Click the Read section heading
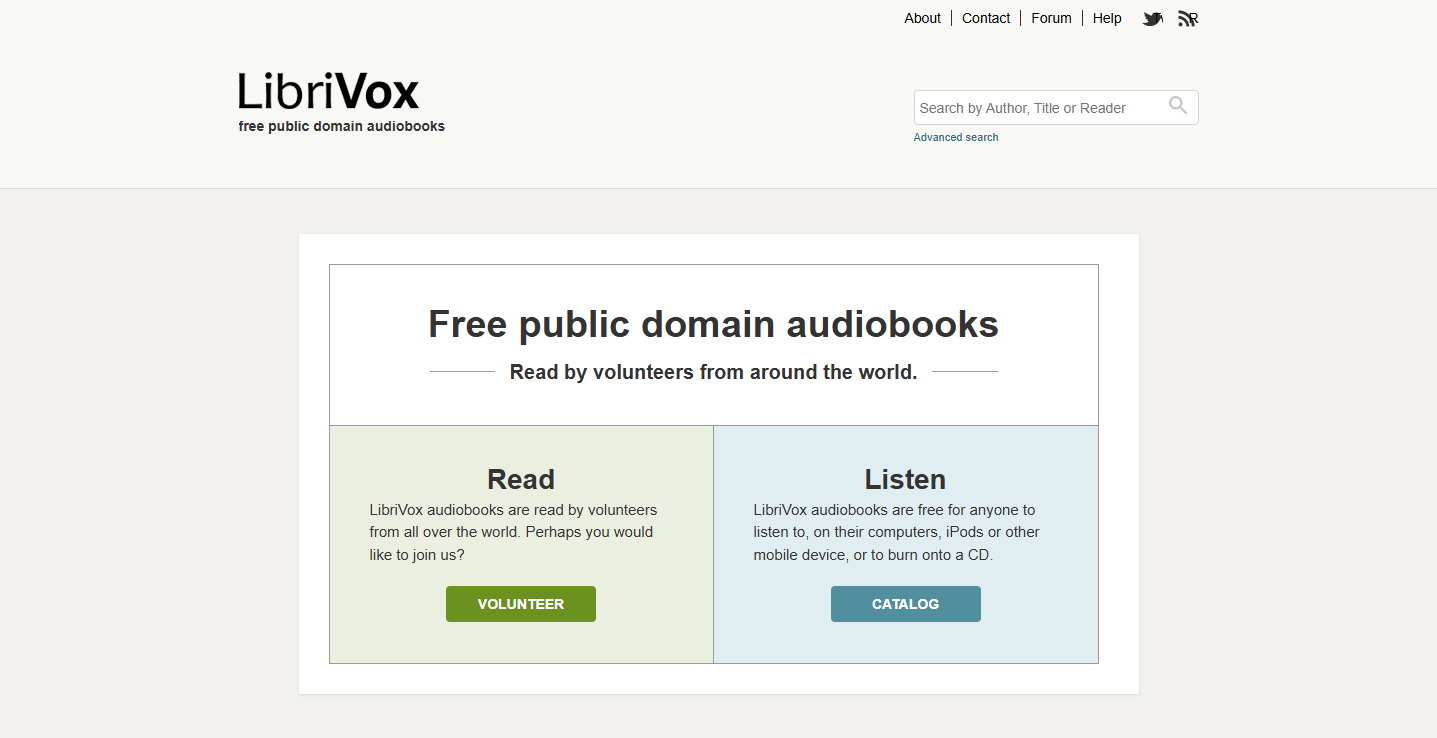Viewport: 1437px width, 738px height. pyautogui.click(x=520, y=479)
